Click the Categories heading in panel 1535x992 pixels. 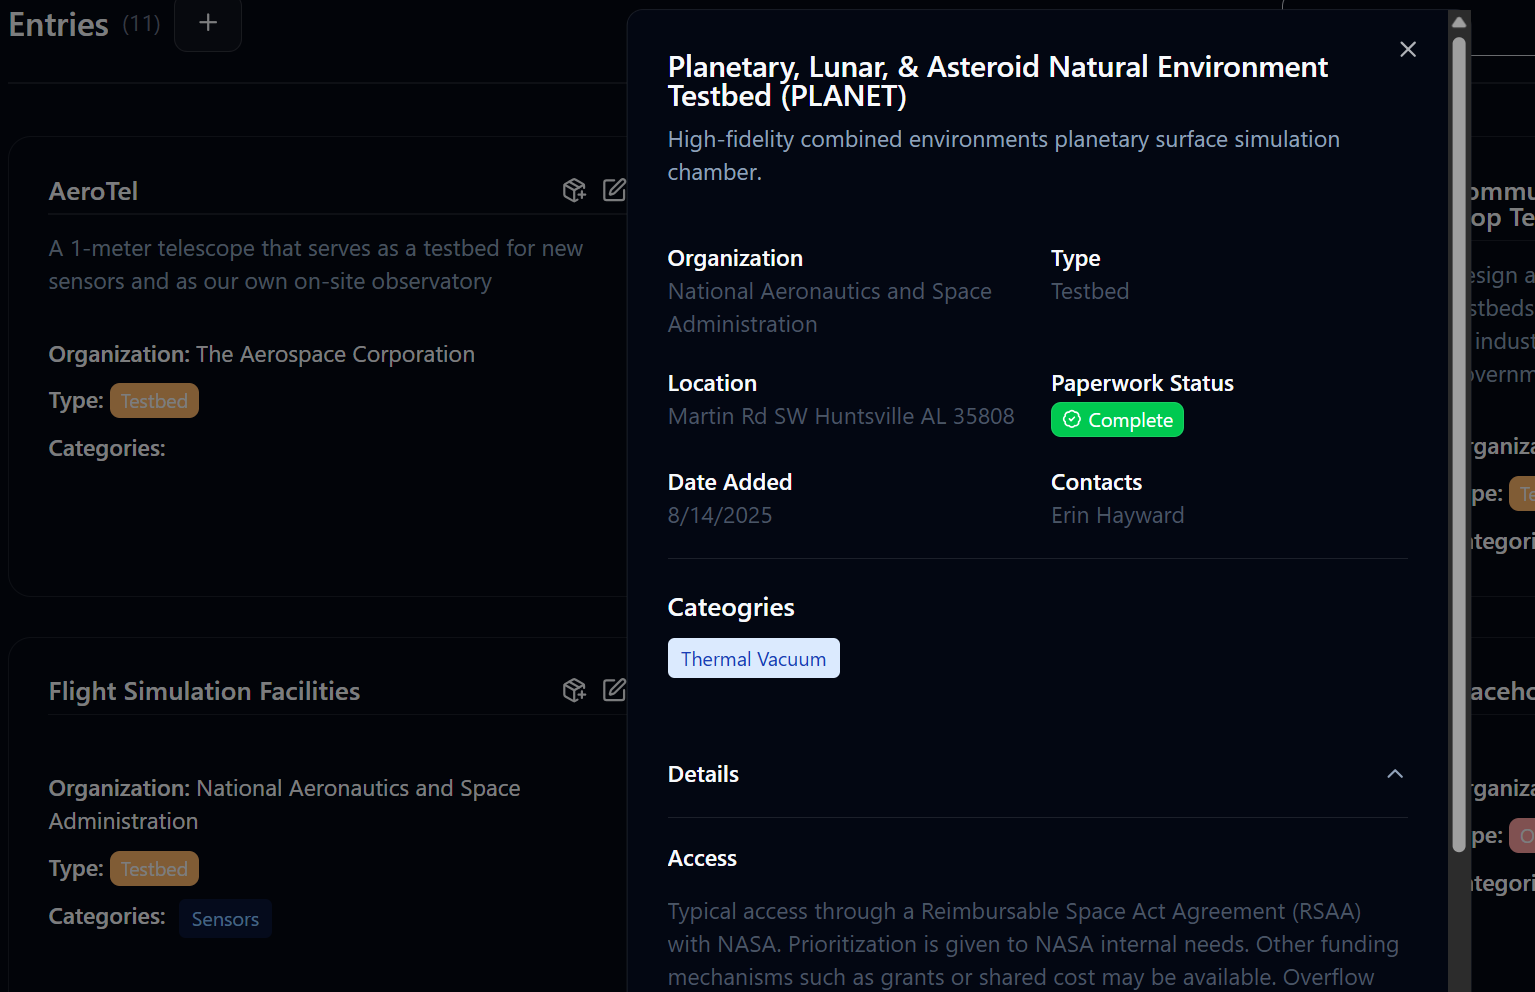point(731,608)
